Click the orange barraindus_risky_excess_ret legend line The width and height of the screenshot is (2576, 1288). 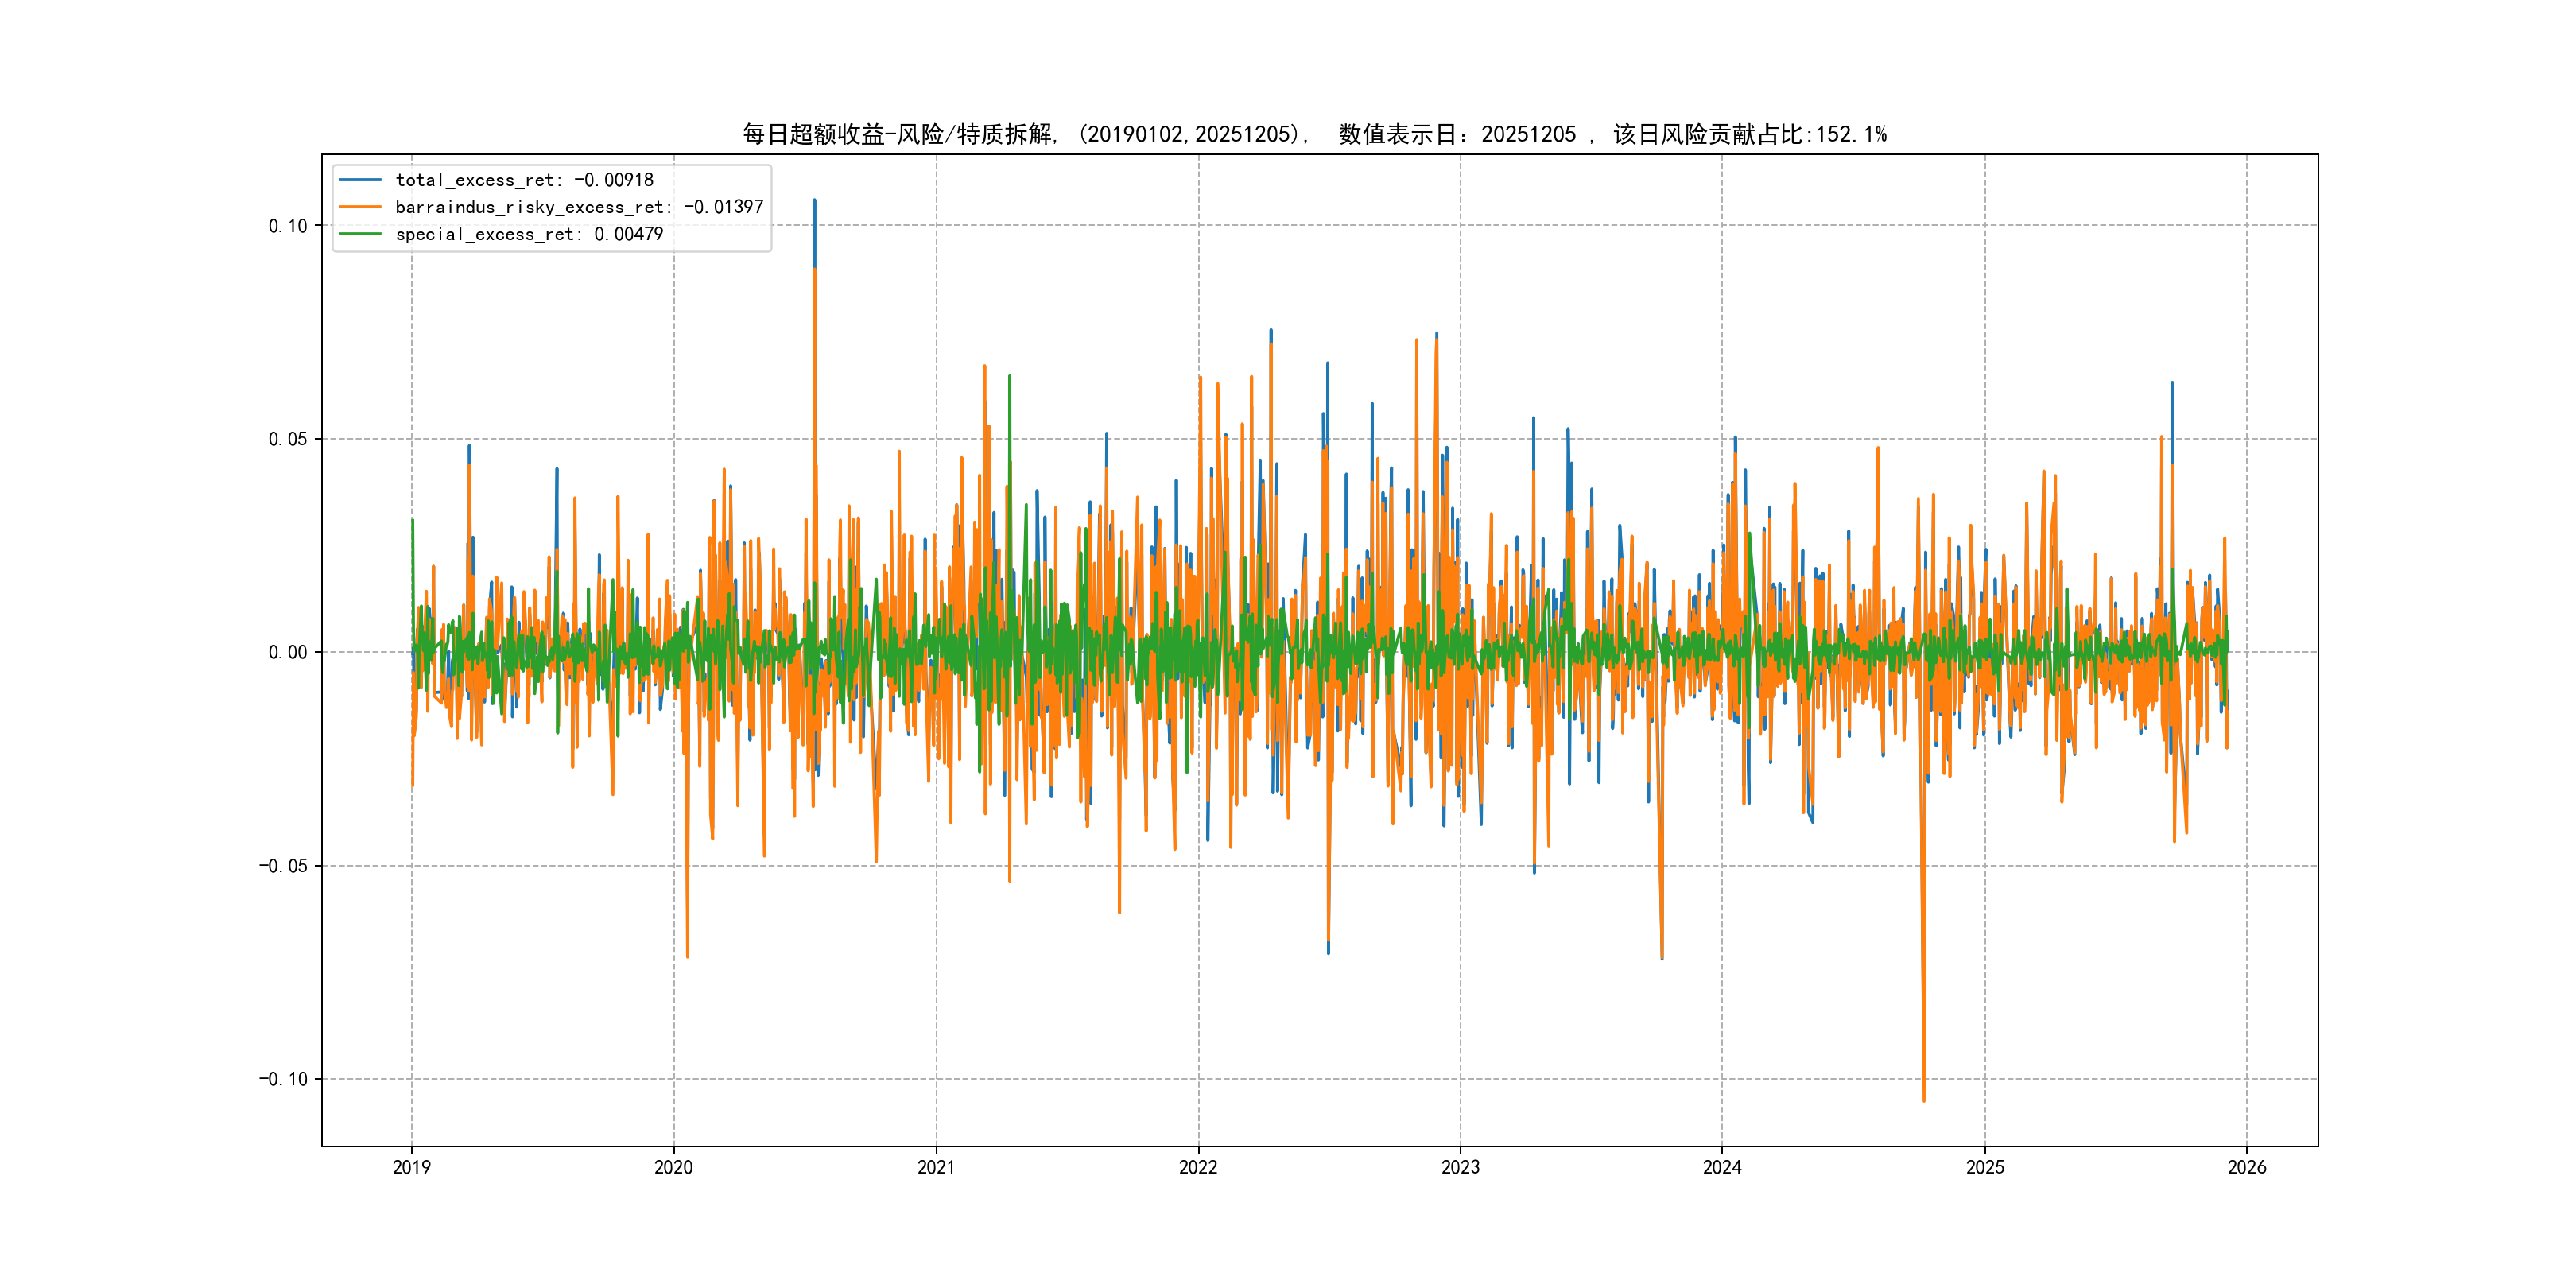(360, 207)
